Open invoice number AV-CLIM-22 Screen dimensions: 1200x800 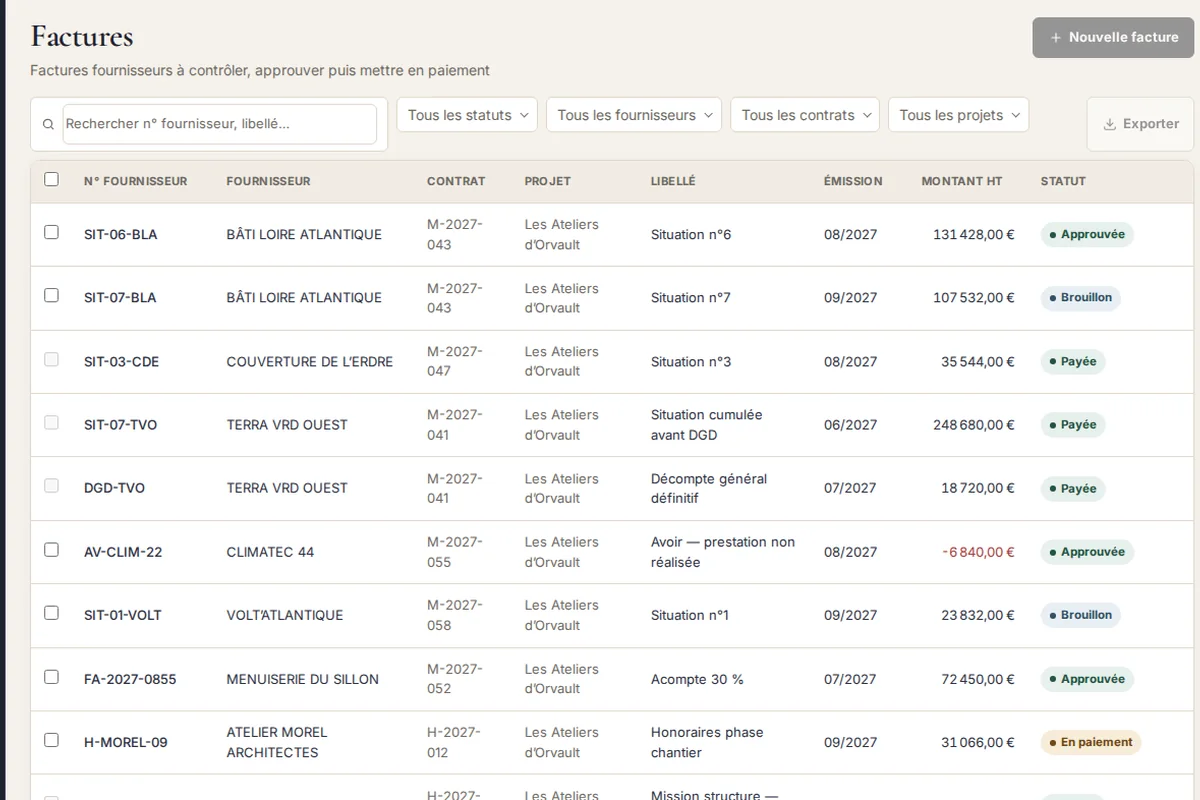tap(123, 552)
